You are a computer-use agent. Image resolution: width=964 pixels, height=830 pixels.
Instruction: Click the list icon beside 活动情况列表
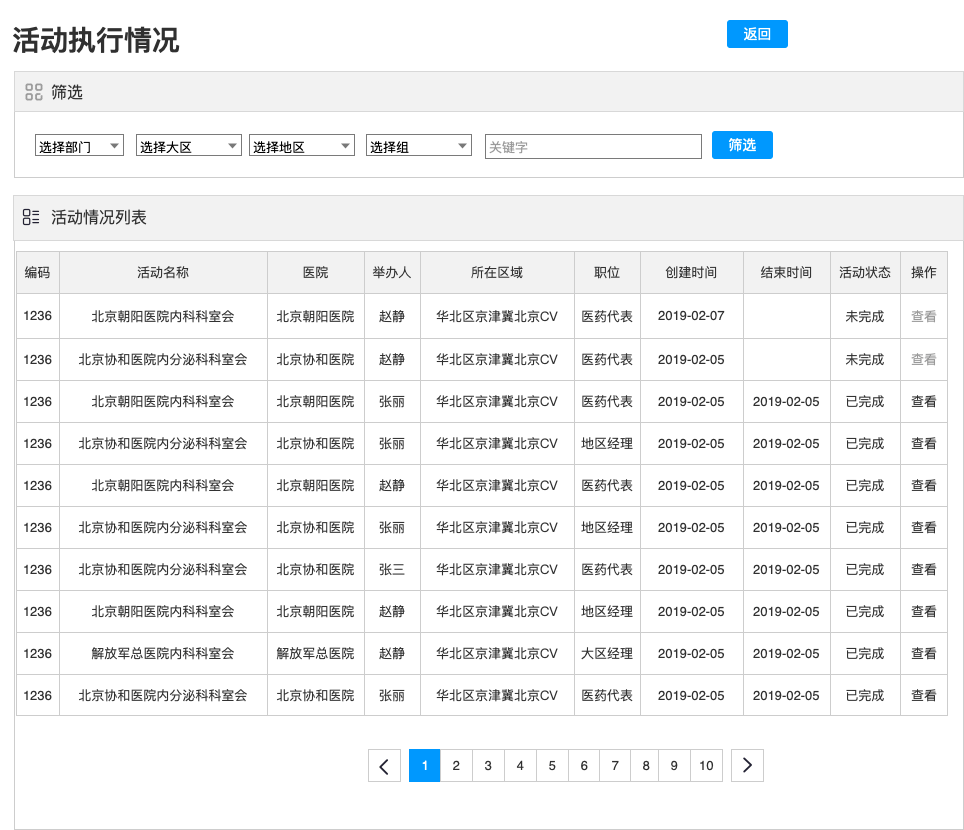point(31,217)
